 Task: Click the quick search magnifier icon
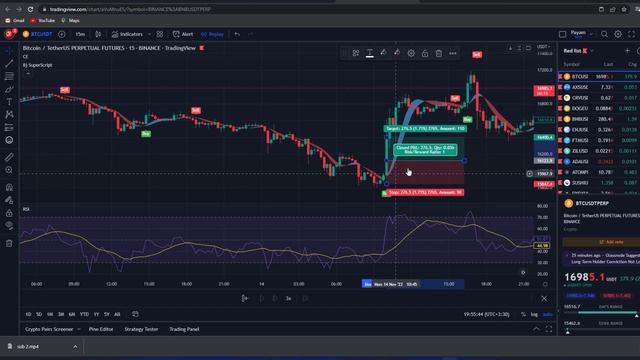coord(604,34)
